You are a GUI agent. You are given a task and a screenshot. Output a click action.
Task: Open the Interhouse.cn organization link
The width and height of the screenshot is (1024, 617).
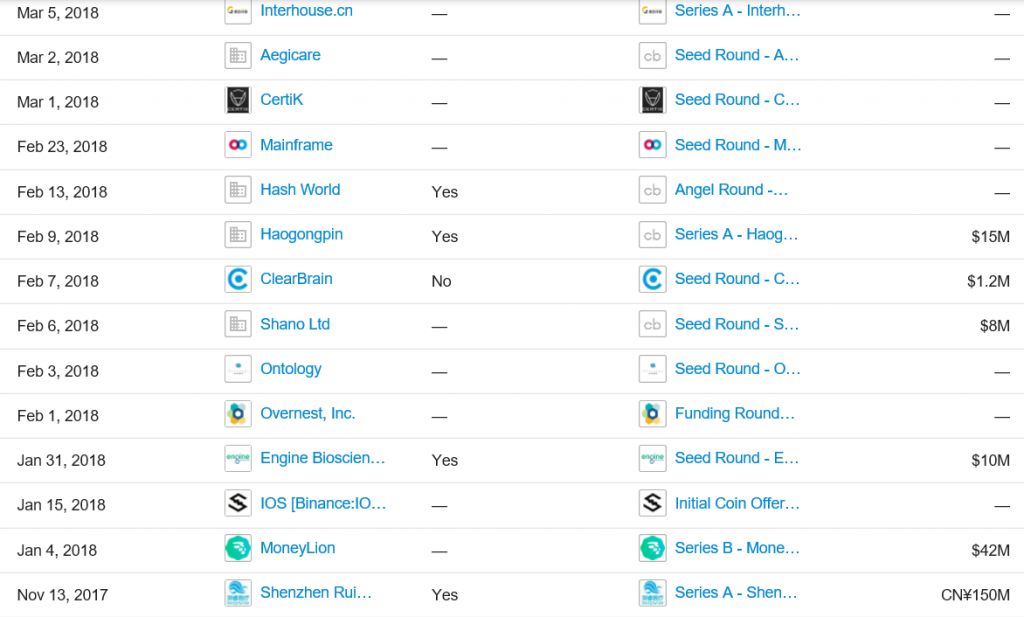pos(306,10)
